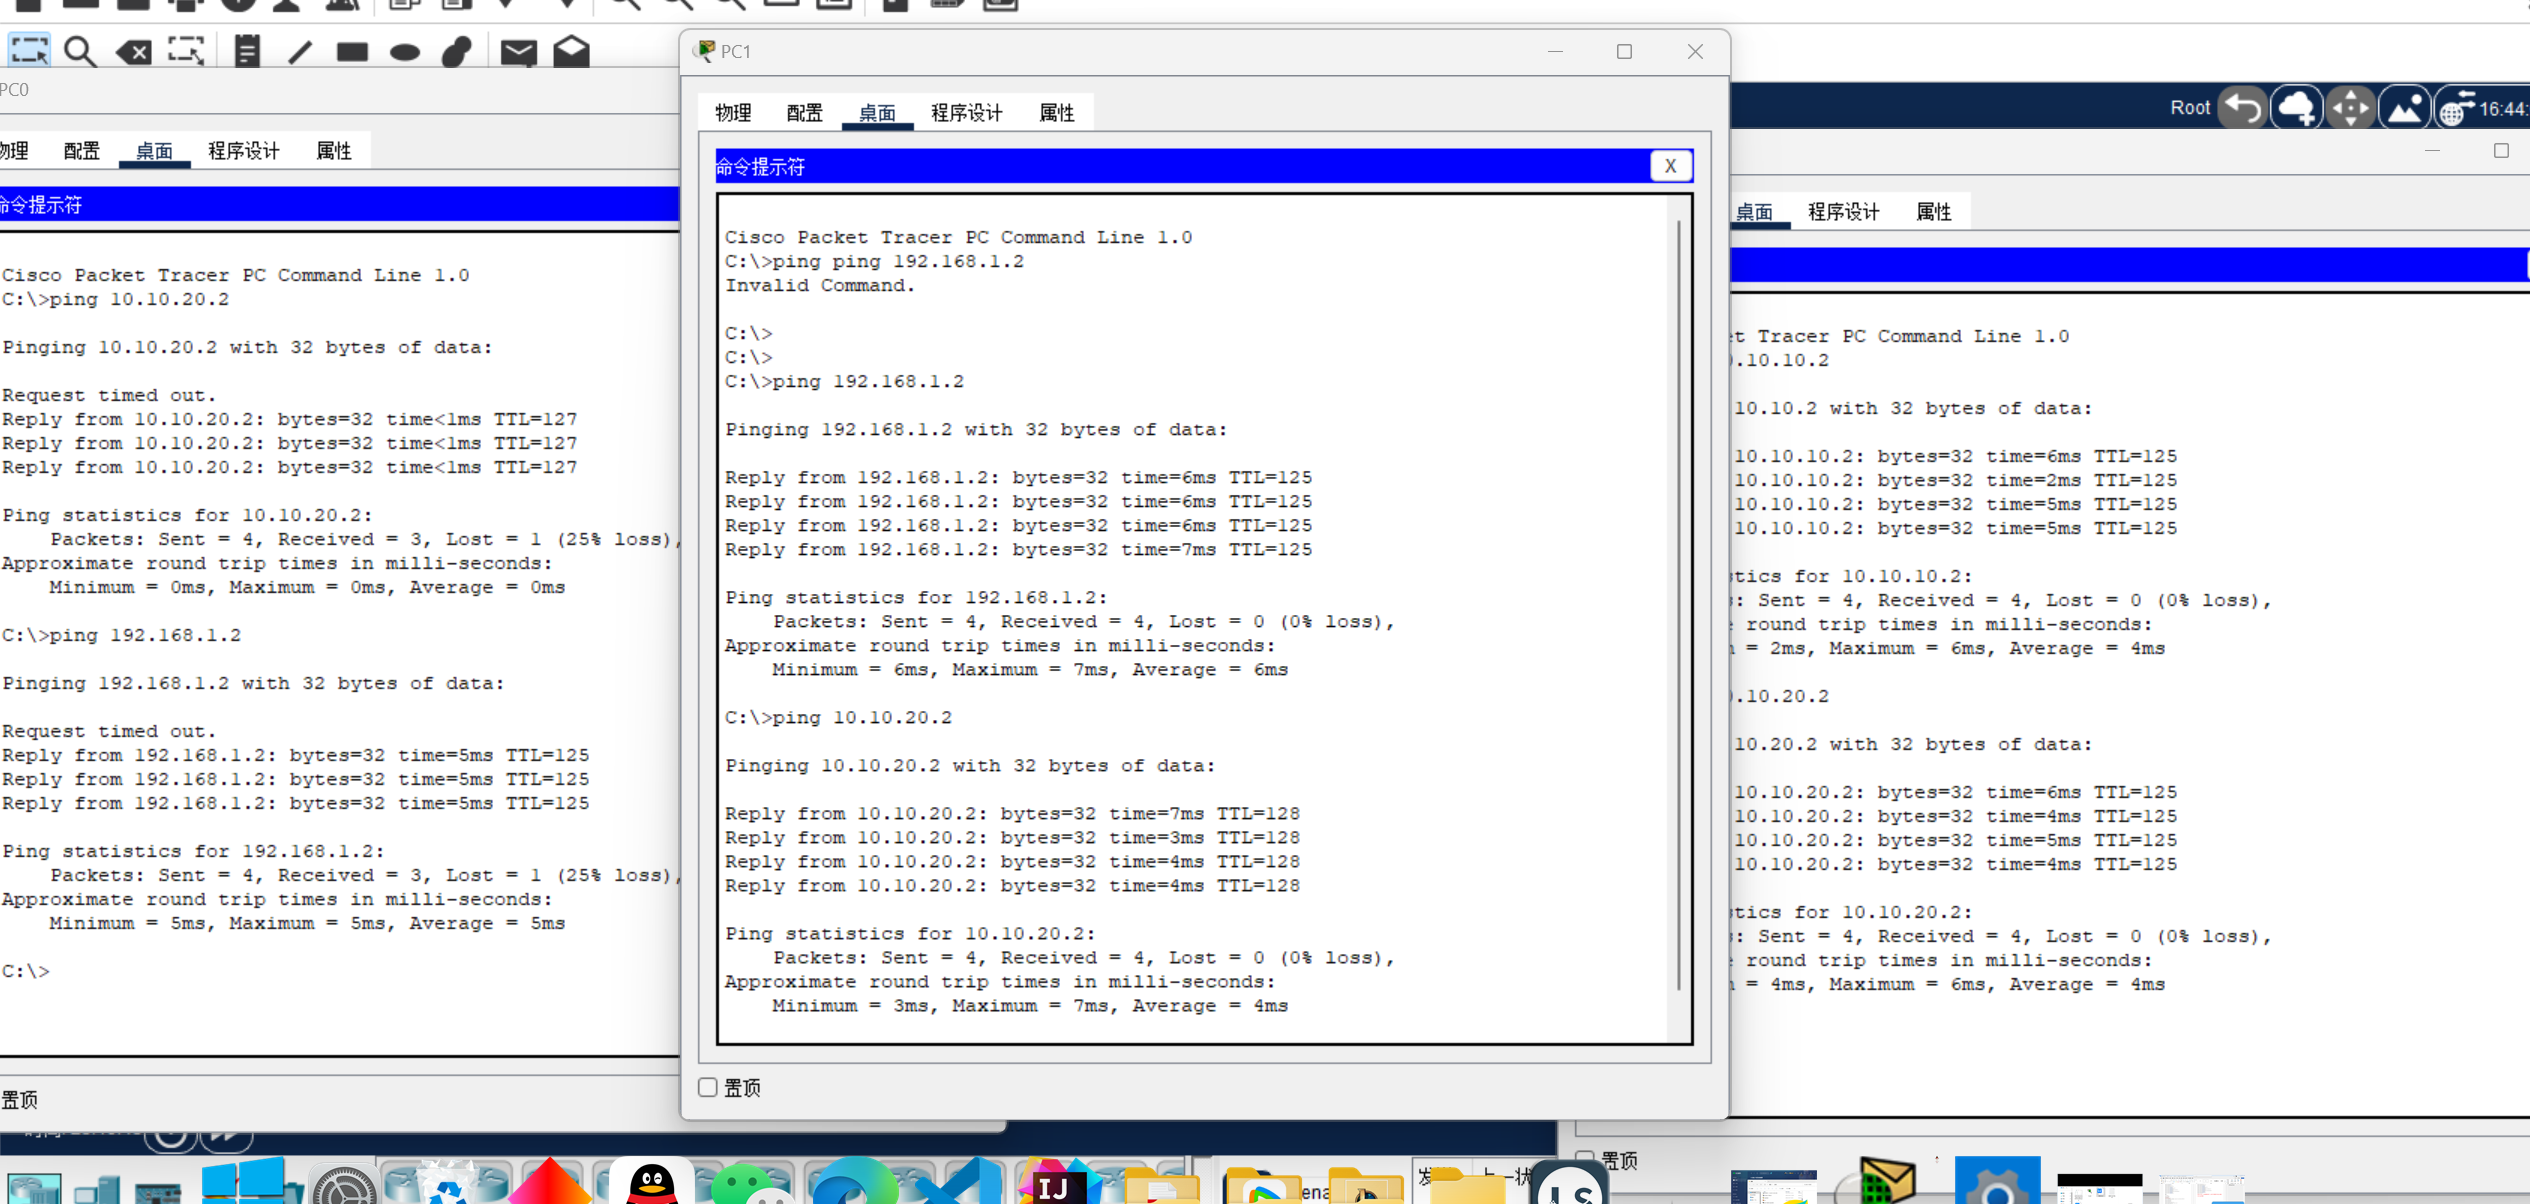Switch to 物理 tab in PC1 window

tap(733, 113)
